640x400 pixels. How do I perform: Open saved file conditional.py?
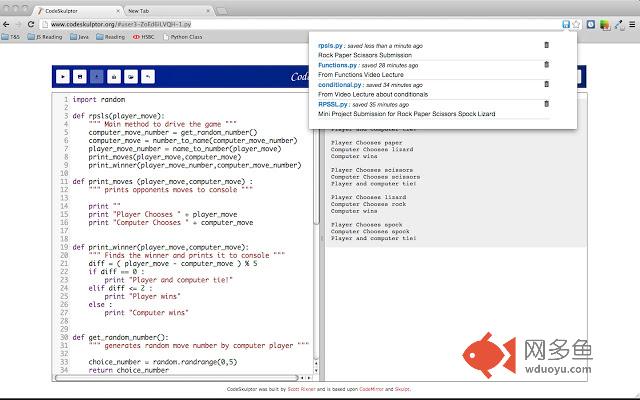pos(340,84)
